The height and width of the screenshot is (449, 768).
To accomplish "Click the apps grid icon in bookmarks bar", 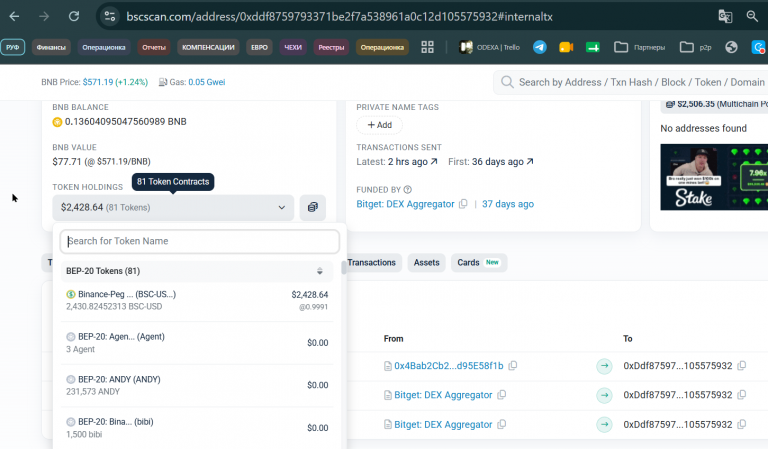I will point(428,47).
